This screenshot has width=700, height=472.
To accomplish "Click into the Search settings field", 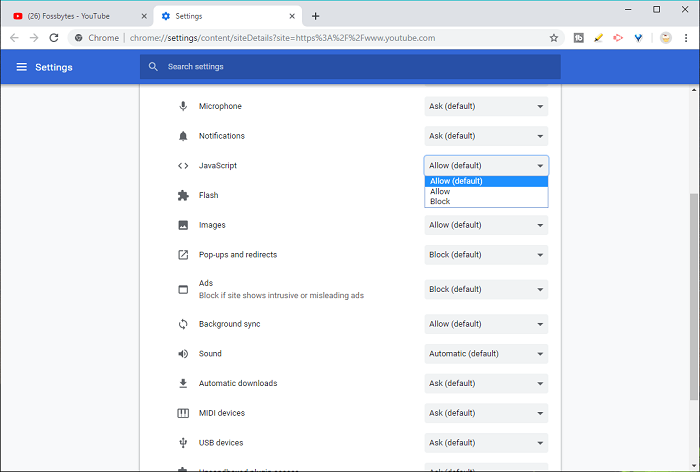I will tap(350, 67).
